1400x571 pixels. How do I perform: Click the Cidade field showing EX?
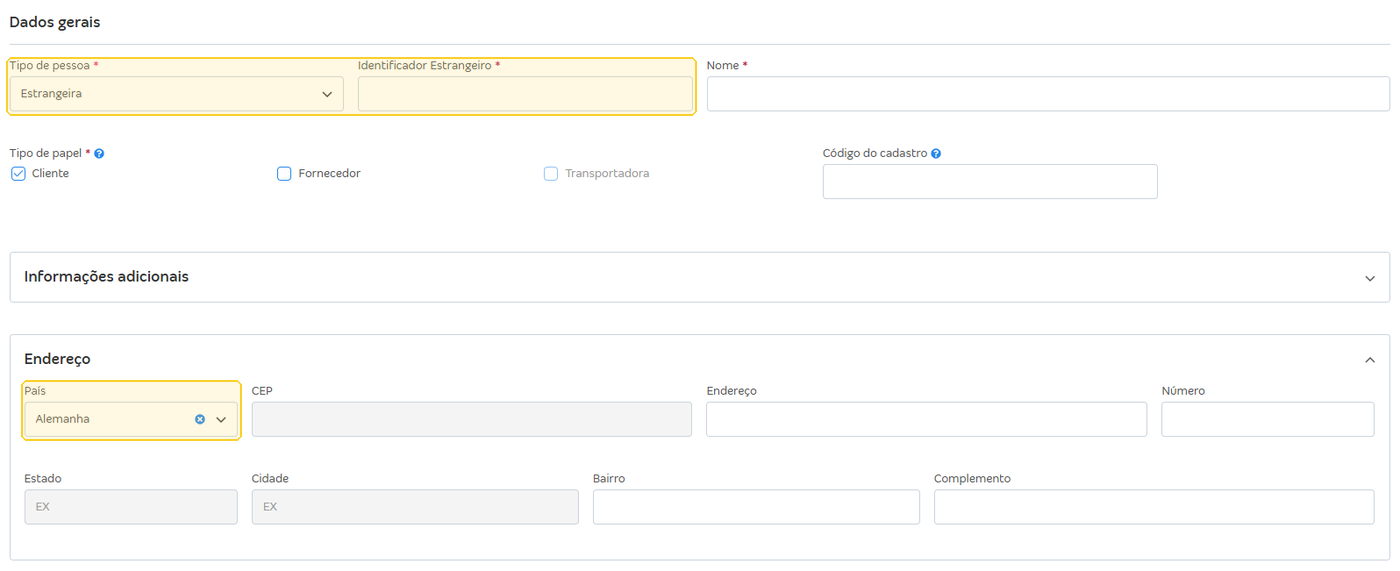[x=415, y=507]
